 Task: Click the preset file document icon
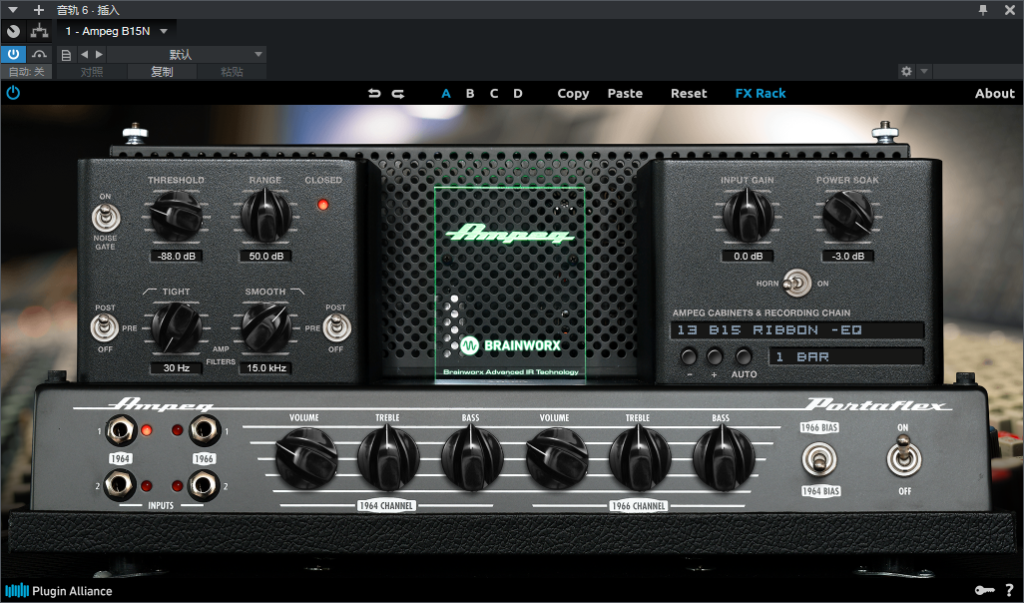coord(66,55)
